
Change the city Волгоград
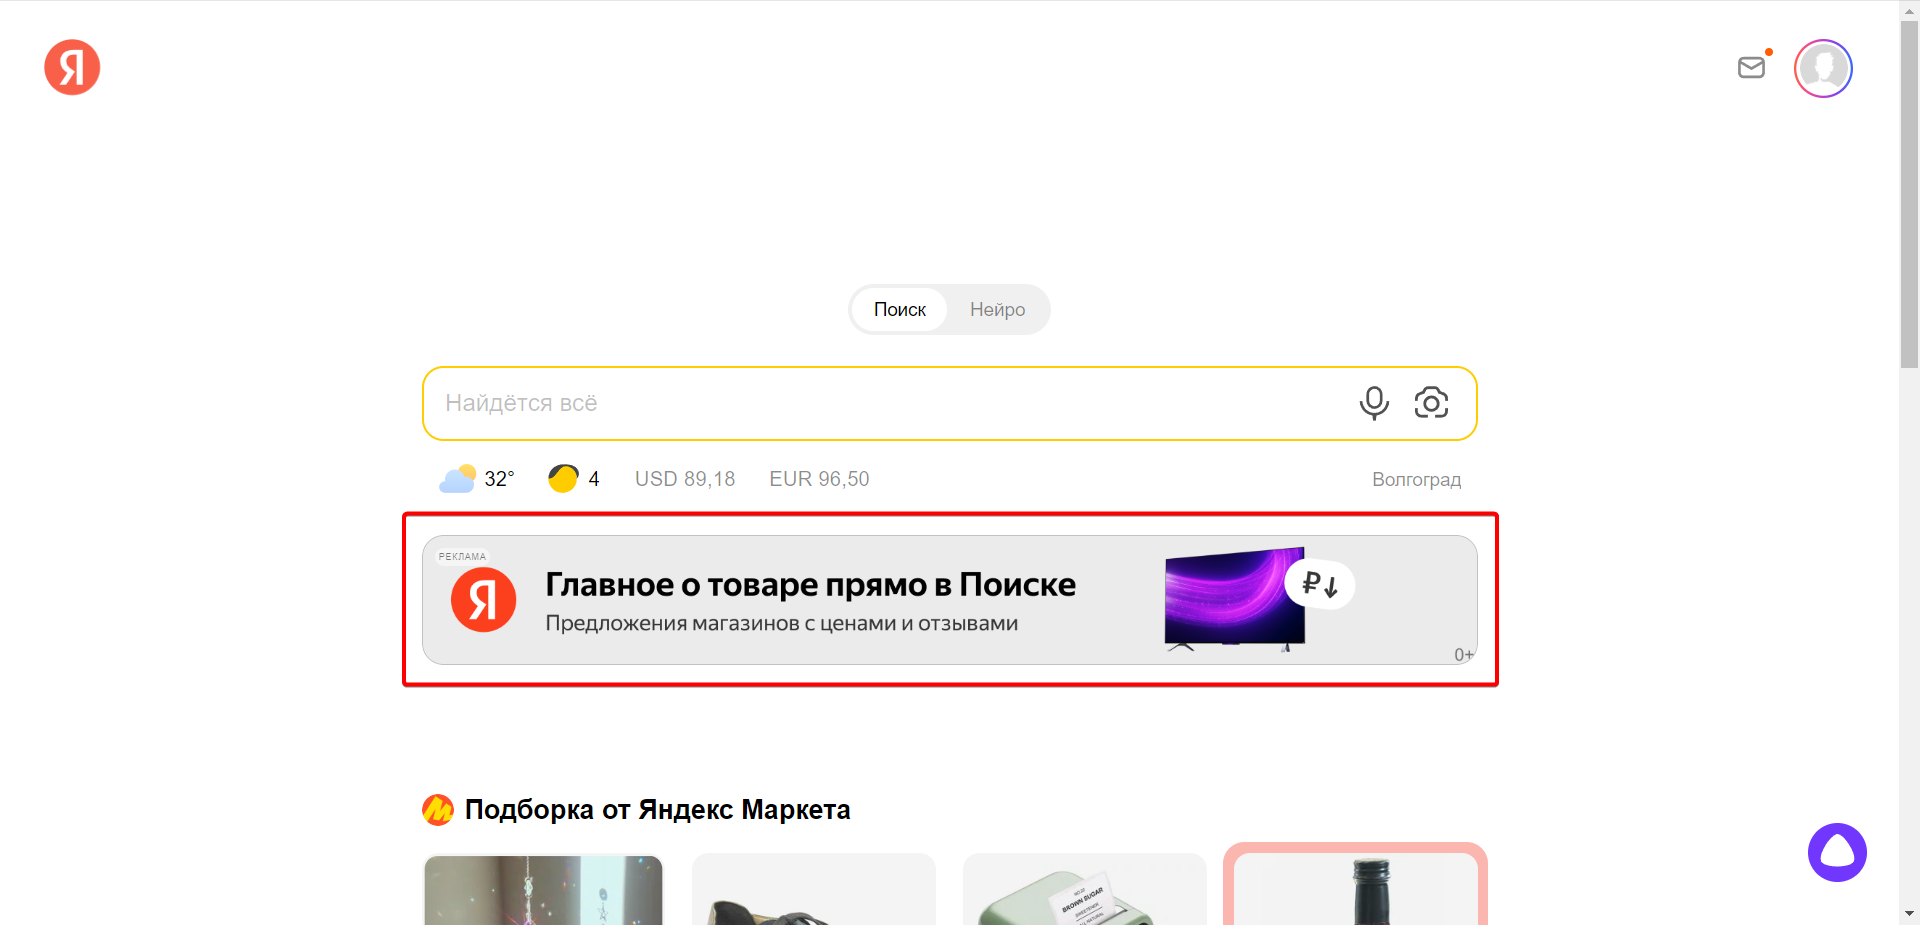(1416, 480)
